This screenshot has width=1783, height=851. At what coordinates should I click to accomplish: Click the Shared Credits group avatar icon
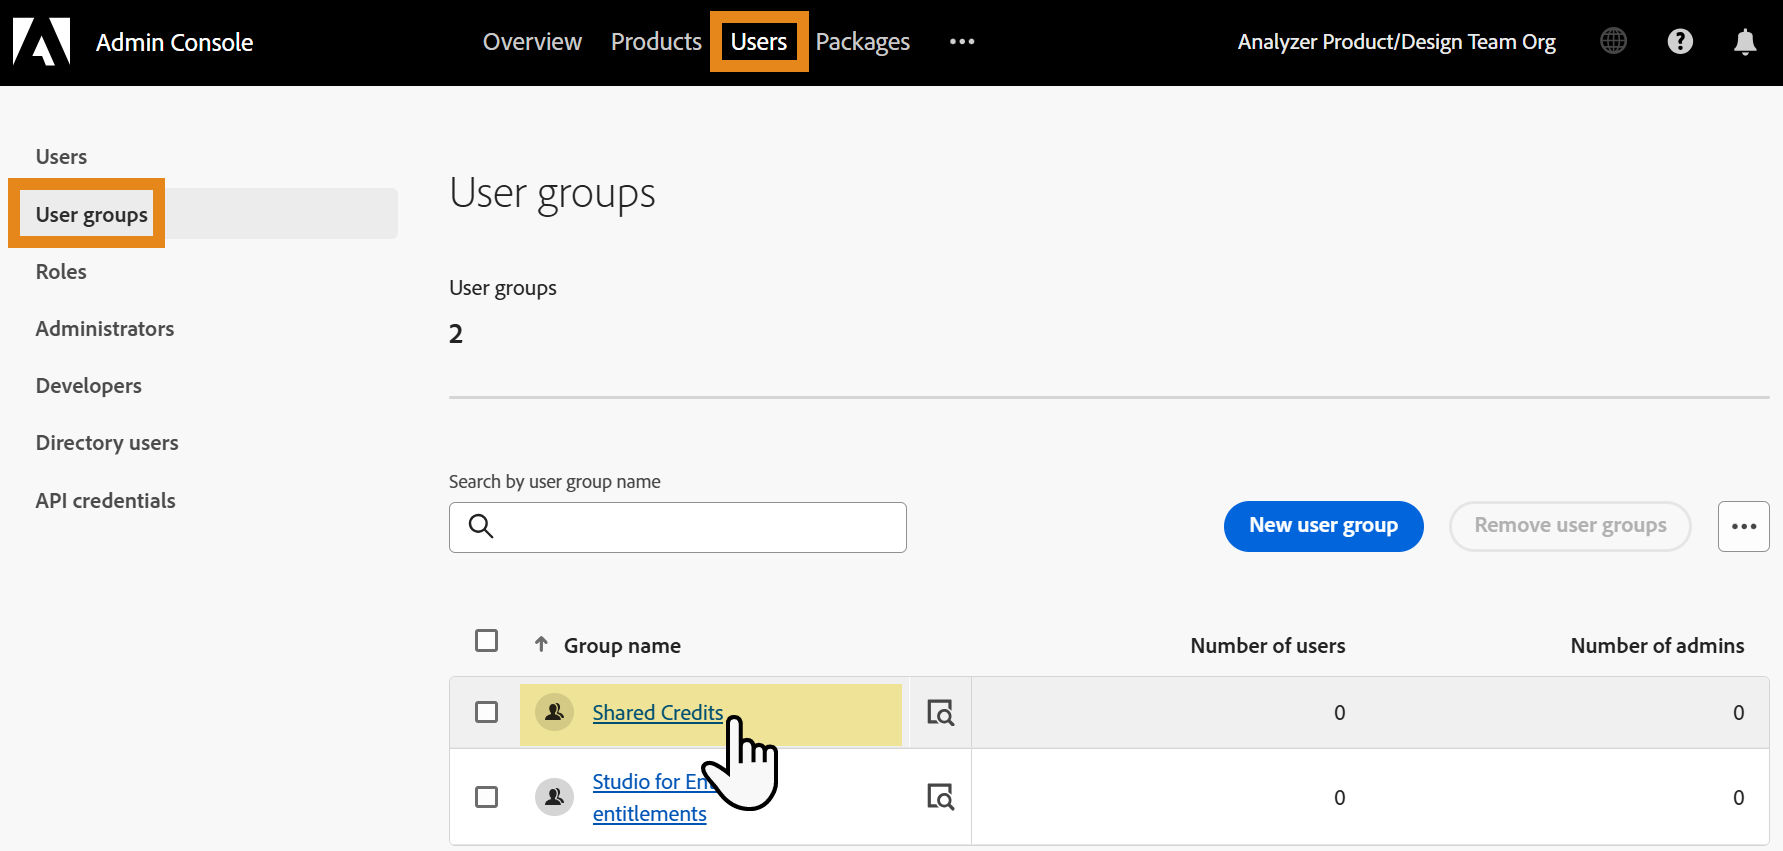[x=554, y=712]
